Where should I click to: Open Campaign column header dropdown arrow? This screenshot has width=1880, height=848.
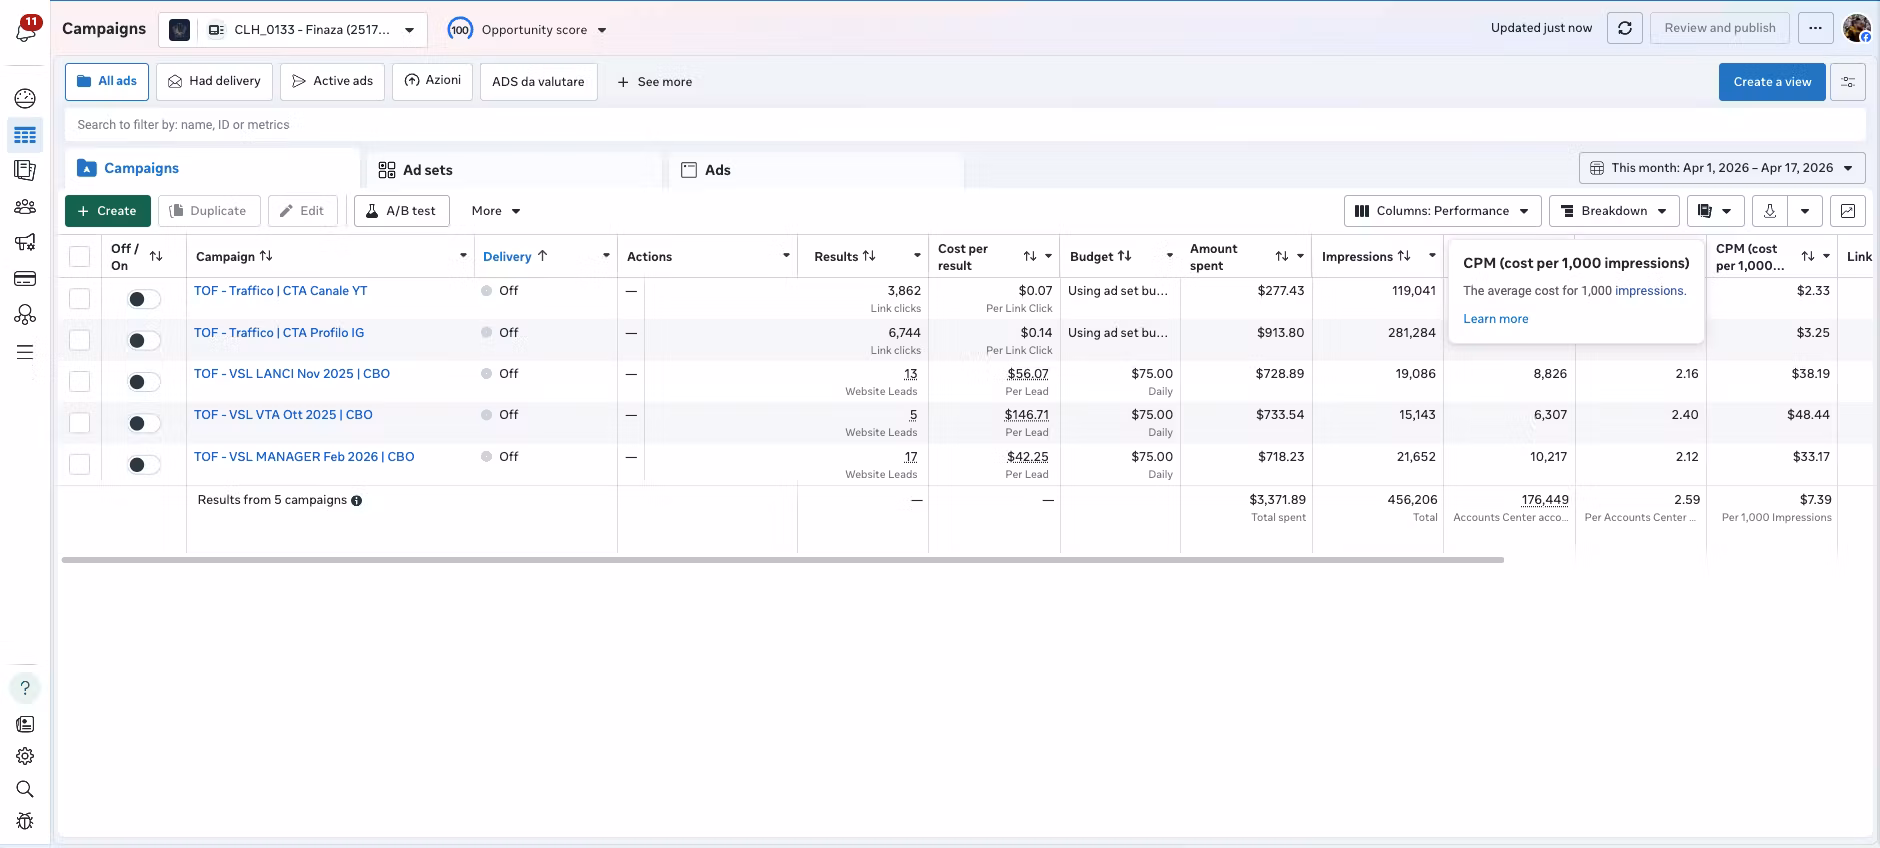point(463,256)
